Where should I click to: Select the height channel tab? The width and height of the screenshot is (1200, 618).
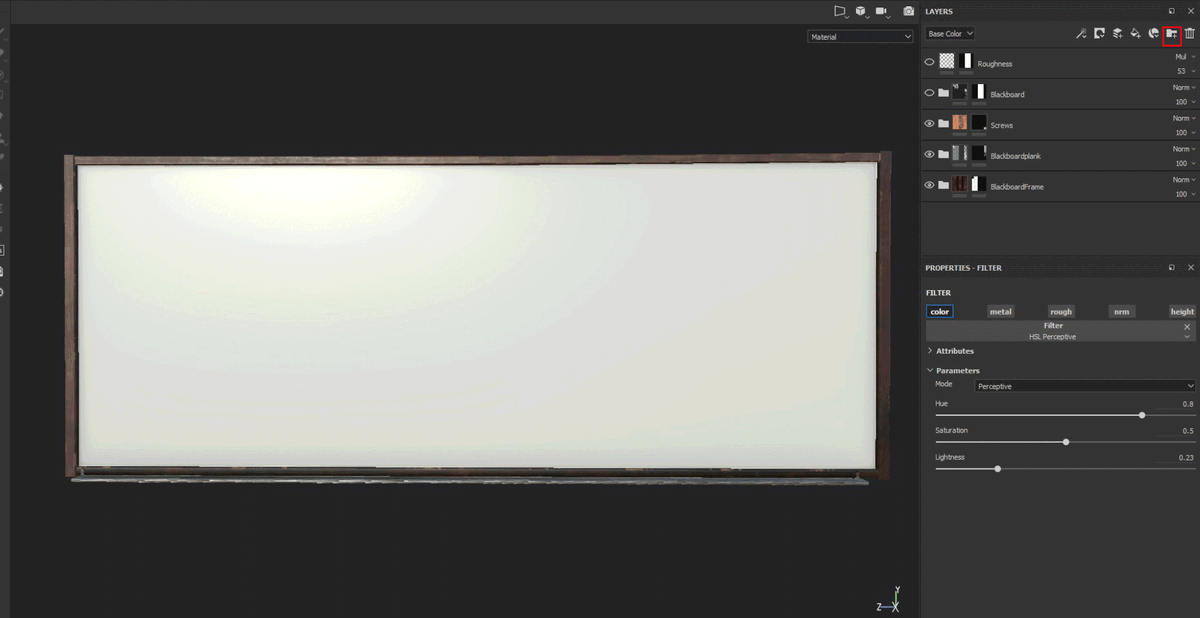pos(1182,312)
